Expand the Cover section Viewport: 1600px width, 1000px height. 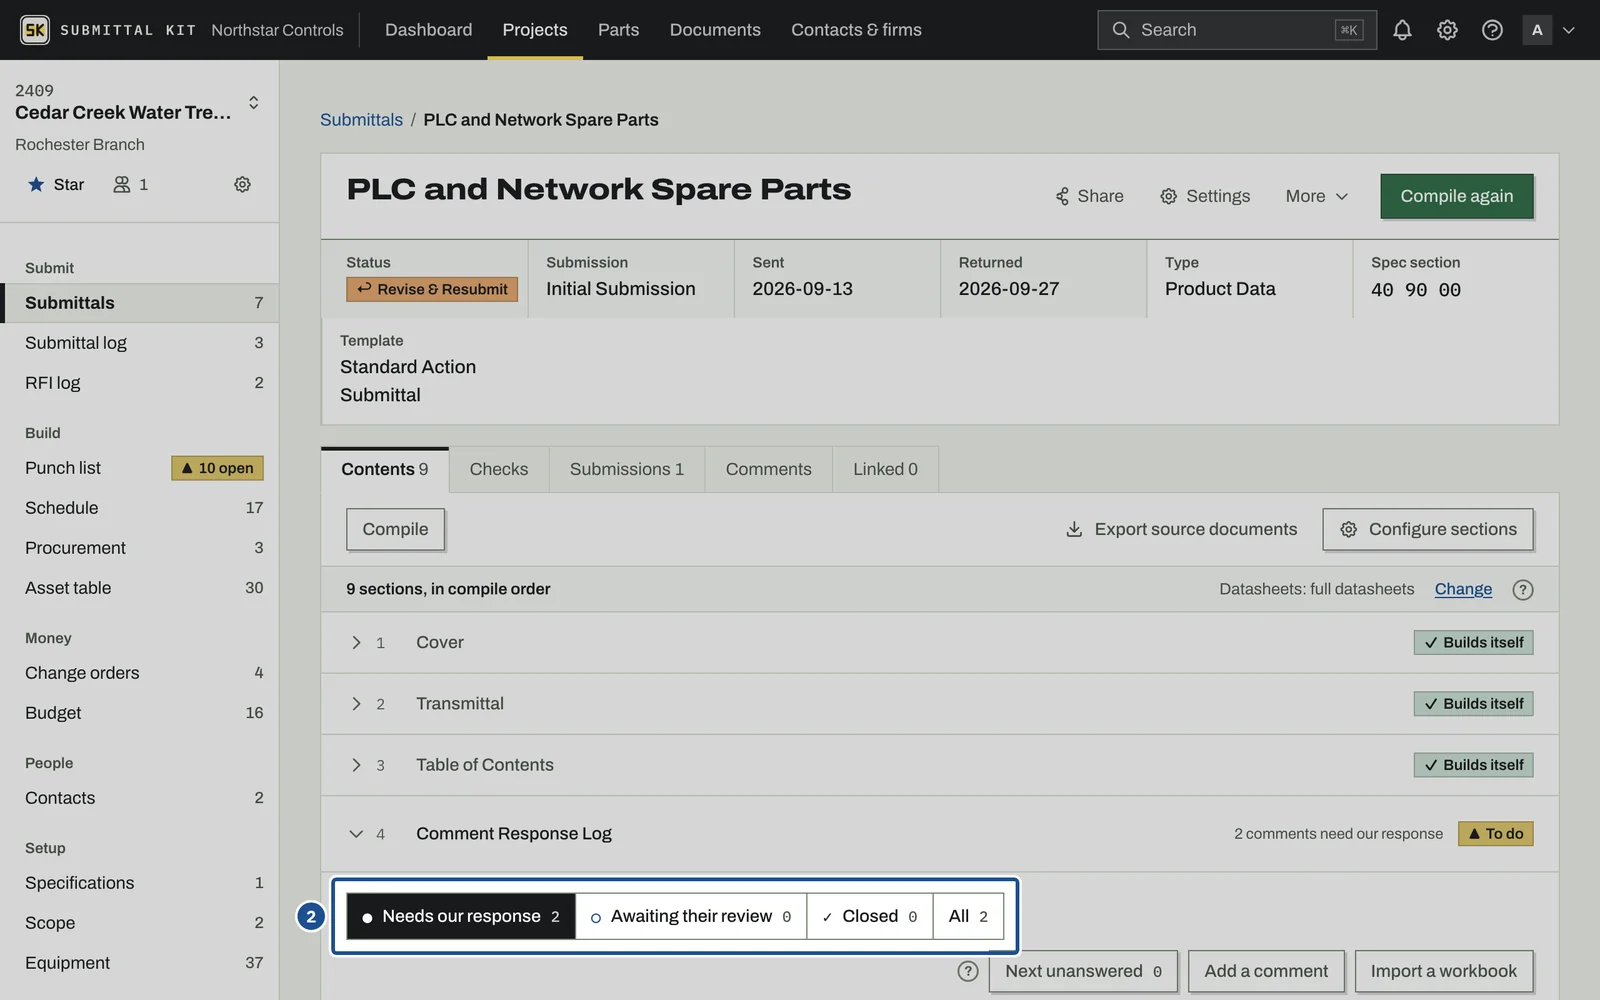[356, 642]
